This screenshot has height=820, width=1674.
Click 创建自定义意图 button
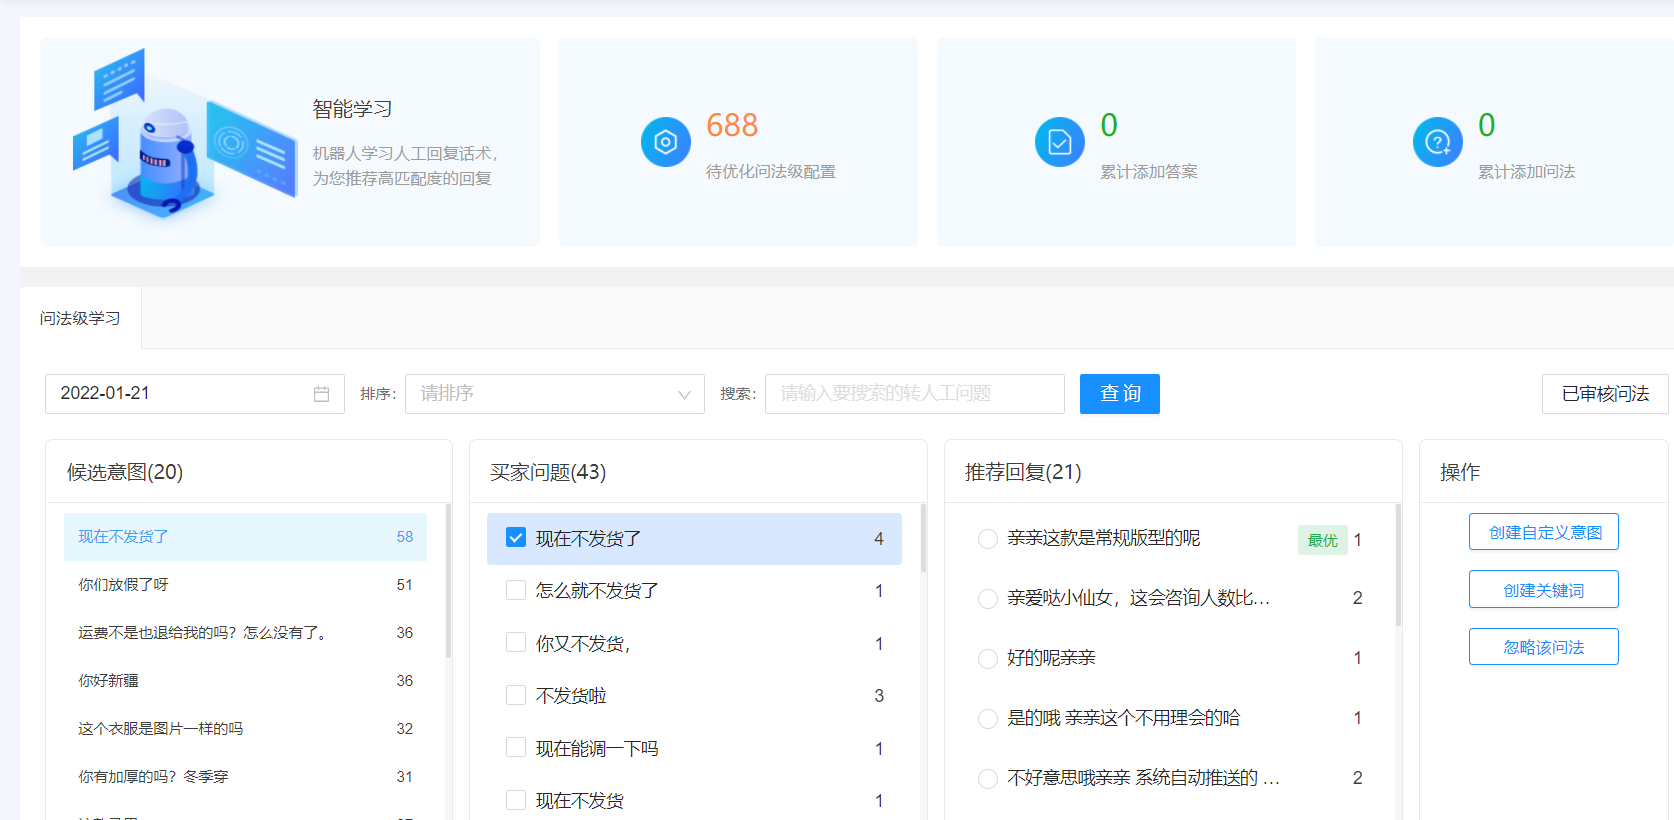coord(1544,532)
